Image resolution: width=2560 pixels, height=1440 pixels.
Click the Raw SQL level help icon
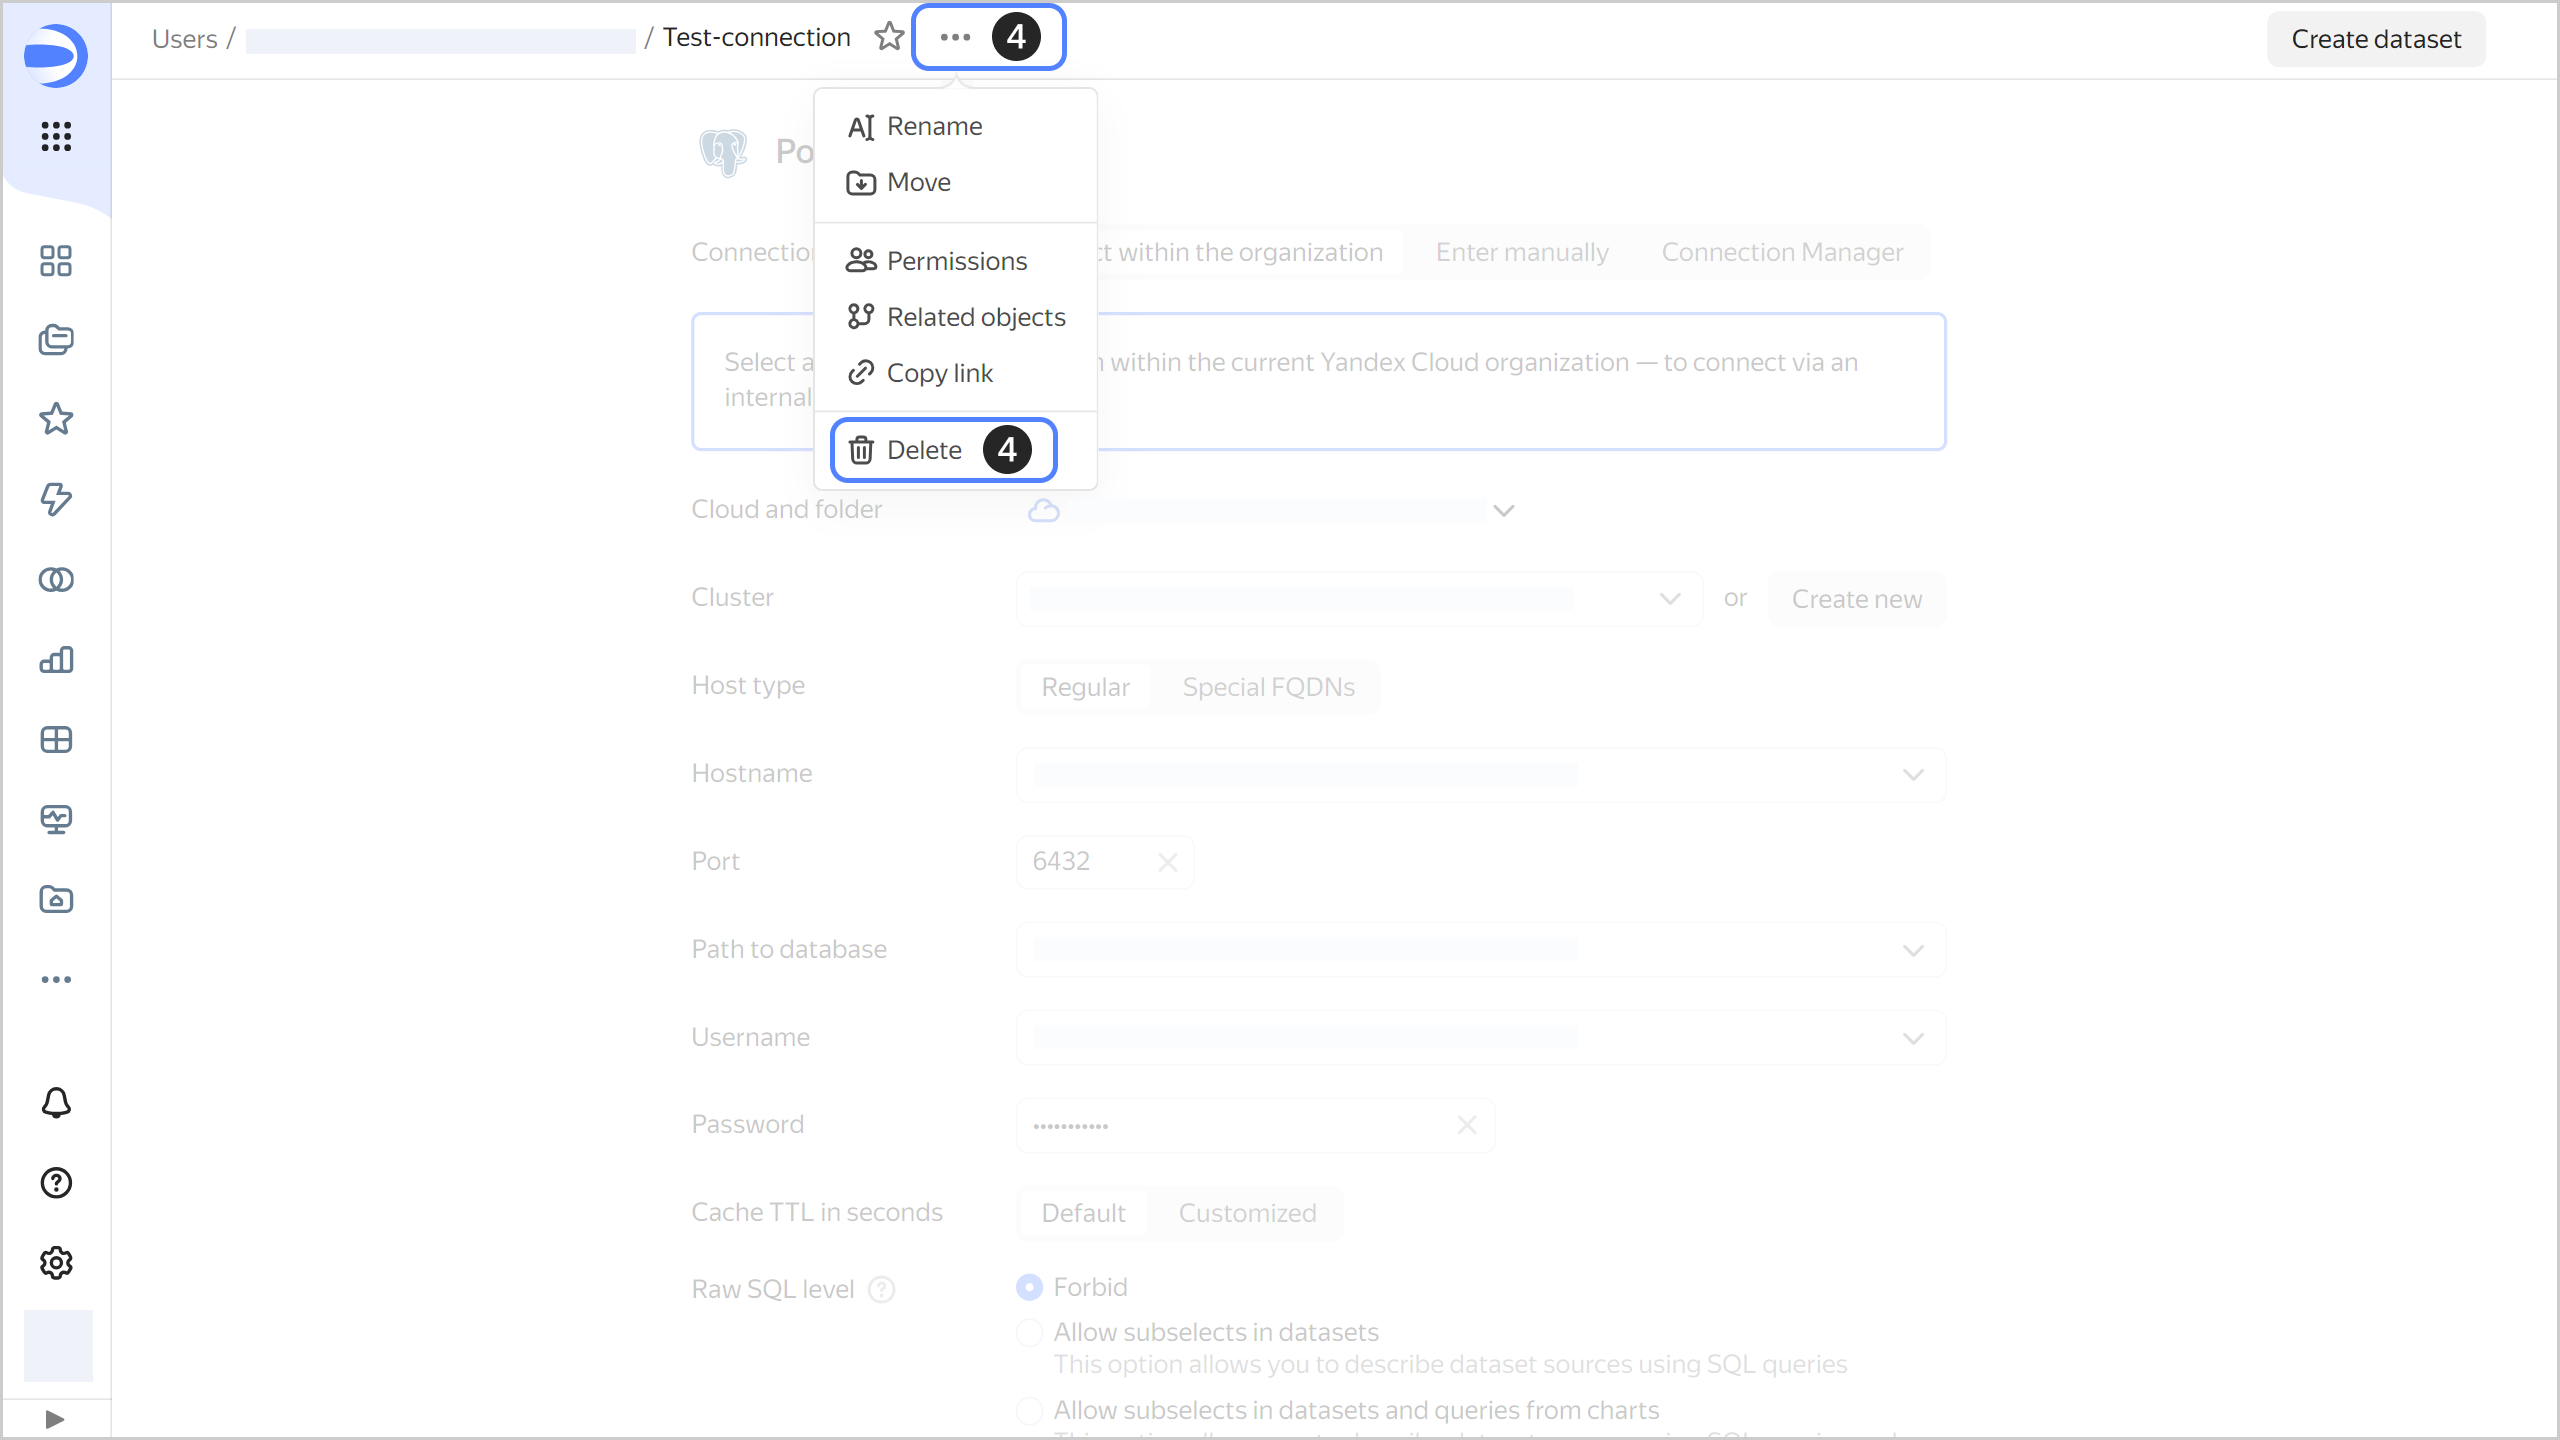click(x=881, y=1289)
